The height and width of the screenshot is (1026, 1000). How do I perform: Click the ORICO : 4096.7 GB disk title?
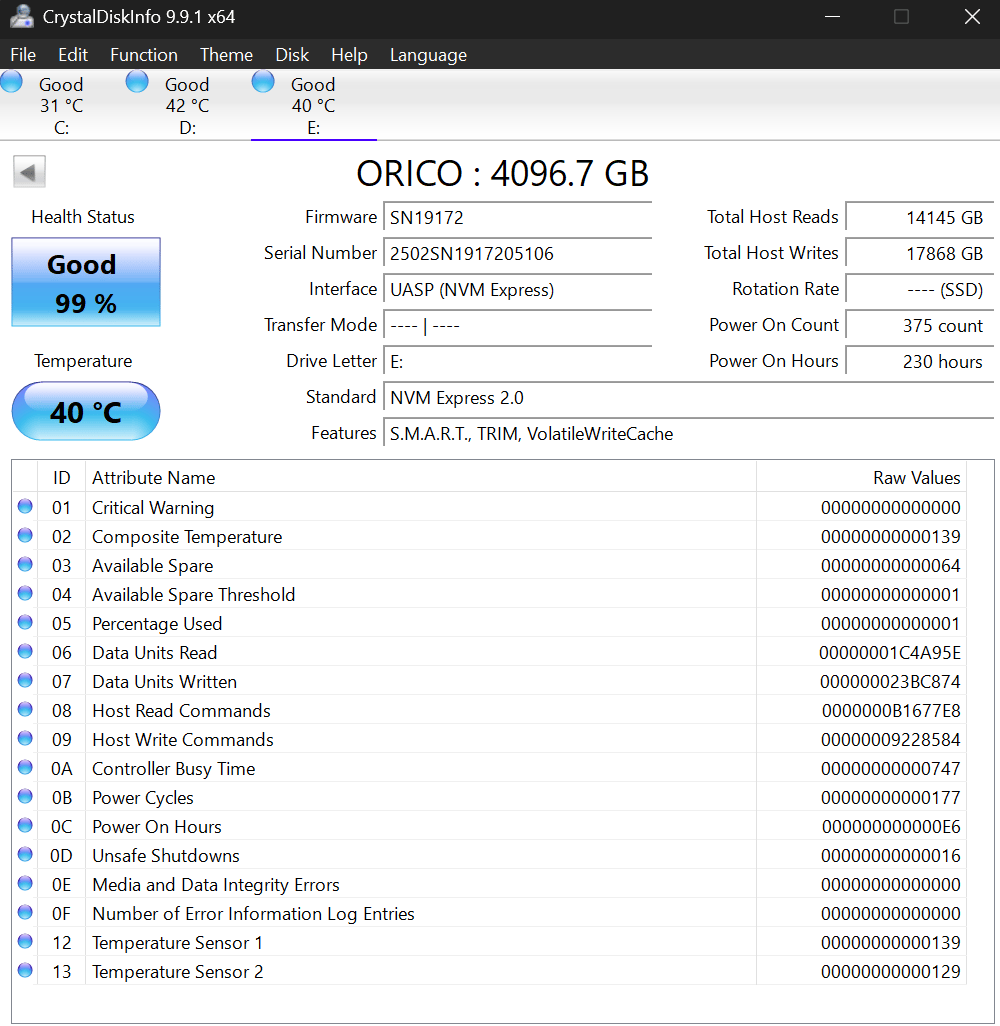point(502,174)
